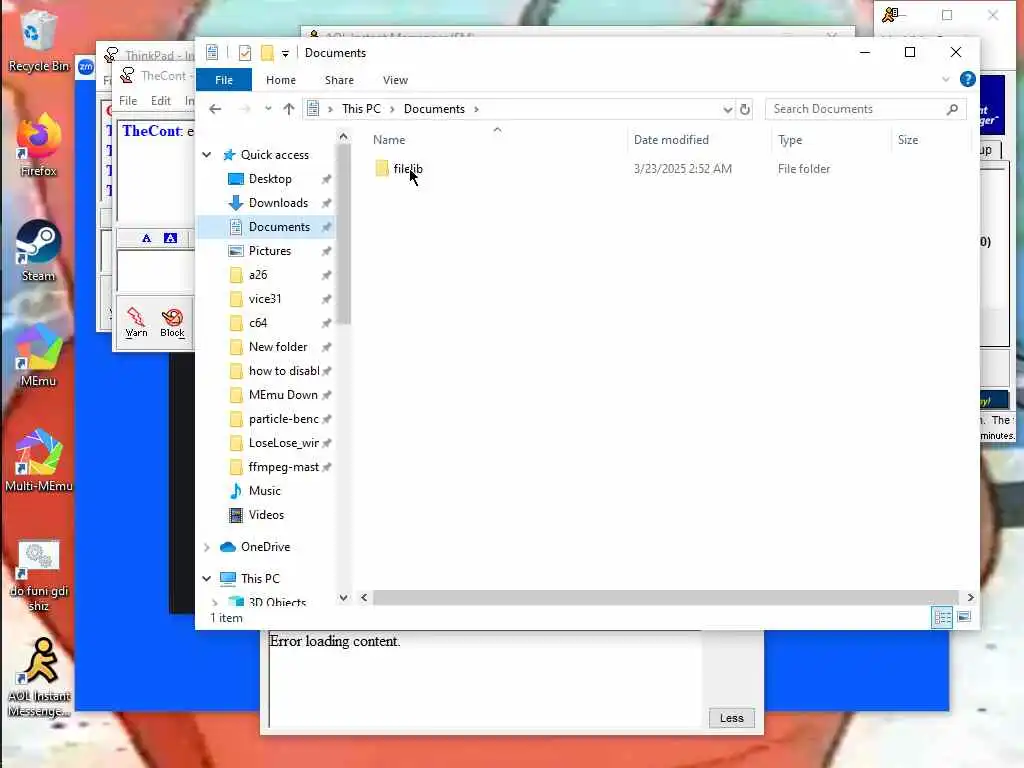Click the Less button below error message
Viewport: 1024px width, 768px height.
coord(731,718)
